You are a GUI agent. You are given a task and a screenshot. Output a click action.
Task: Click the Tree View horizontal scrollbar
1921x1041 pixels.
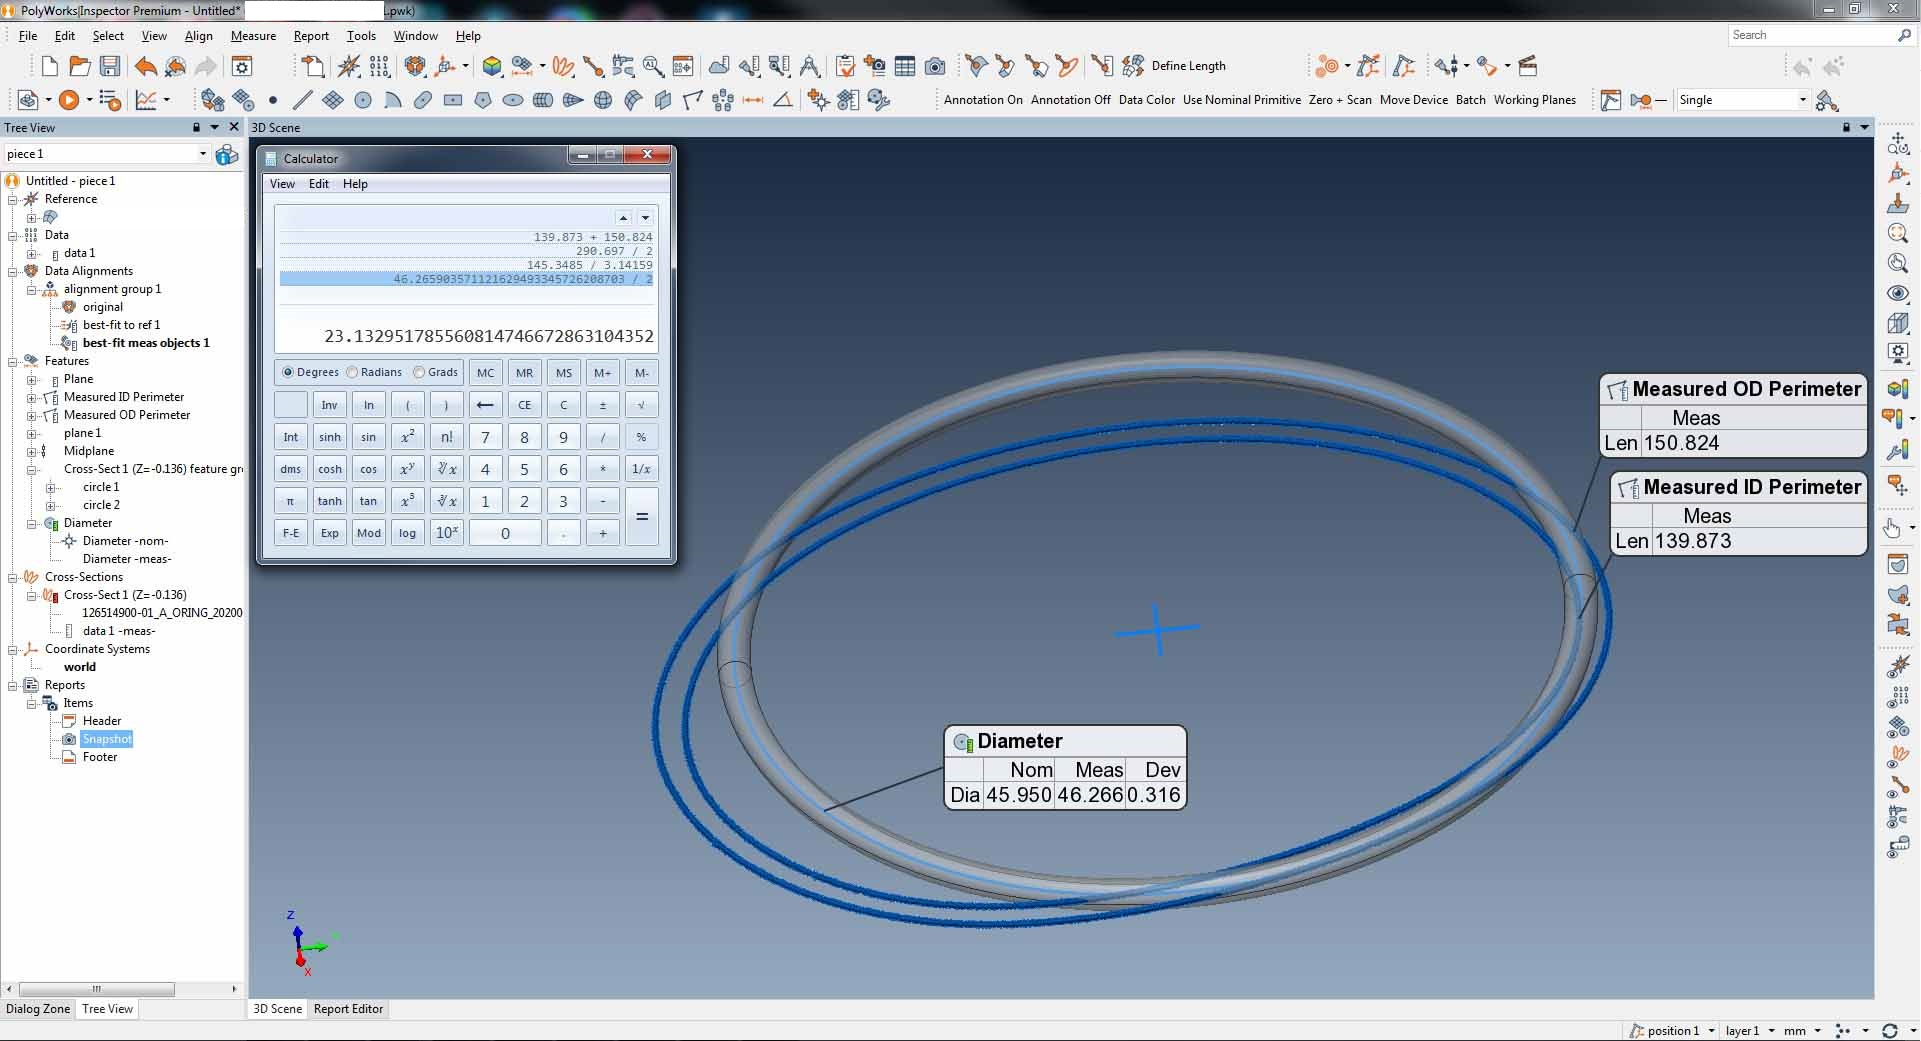(x=97, y=989)
